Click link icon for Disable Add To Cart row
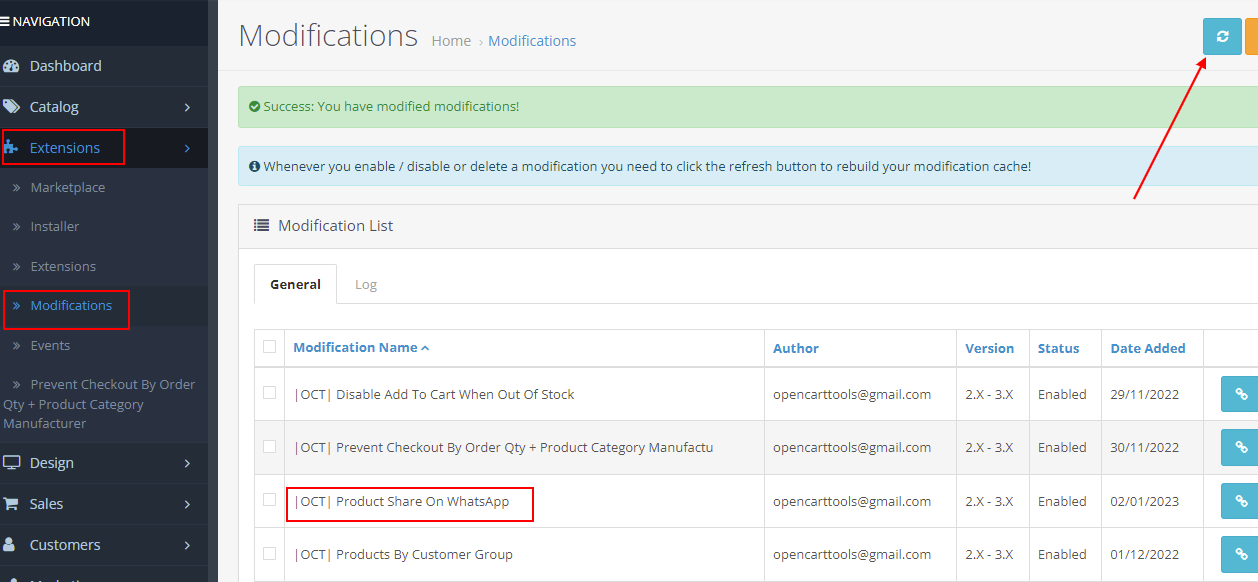The width and height of the screenshot is (1258, 582). pyautogui.click(x=1240, y=394)
